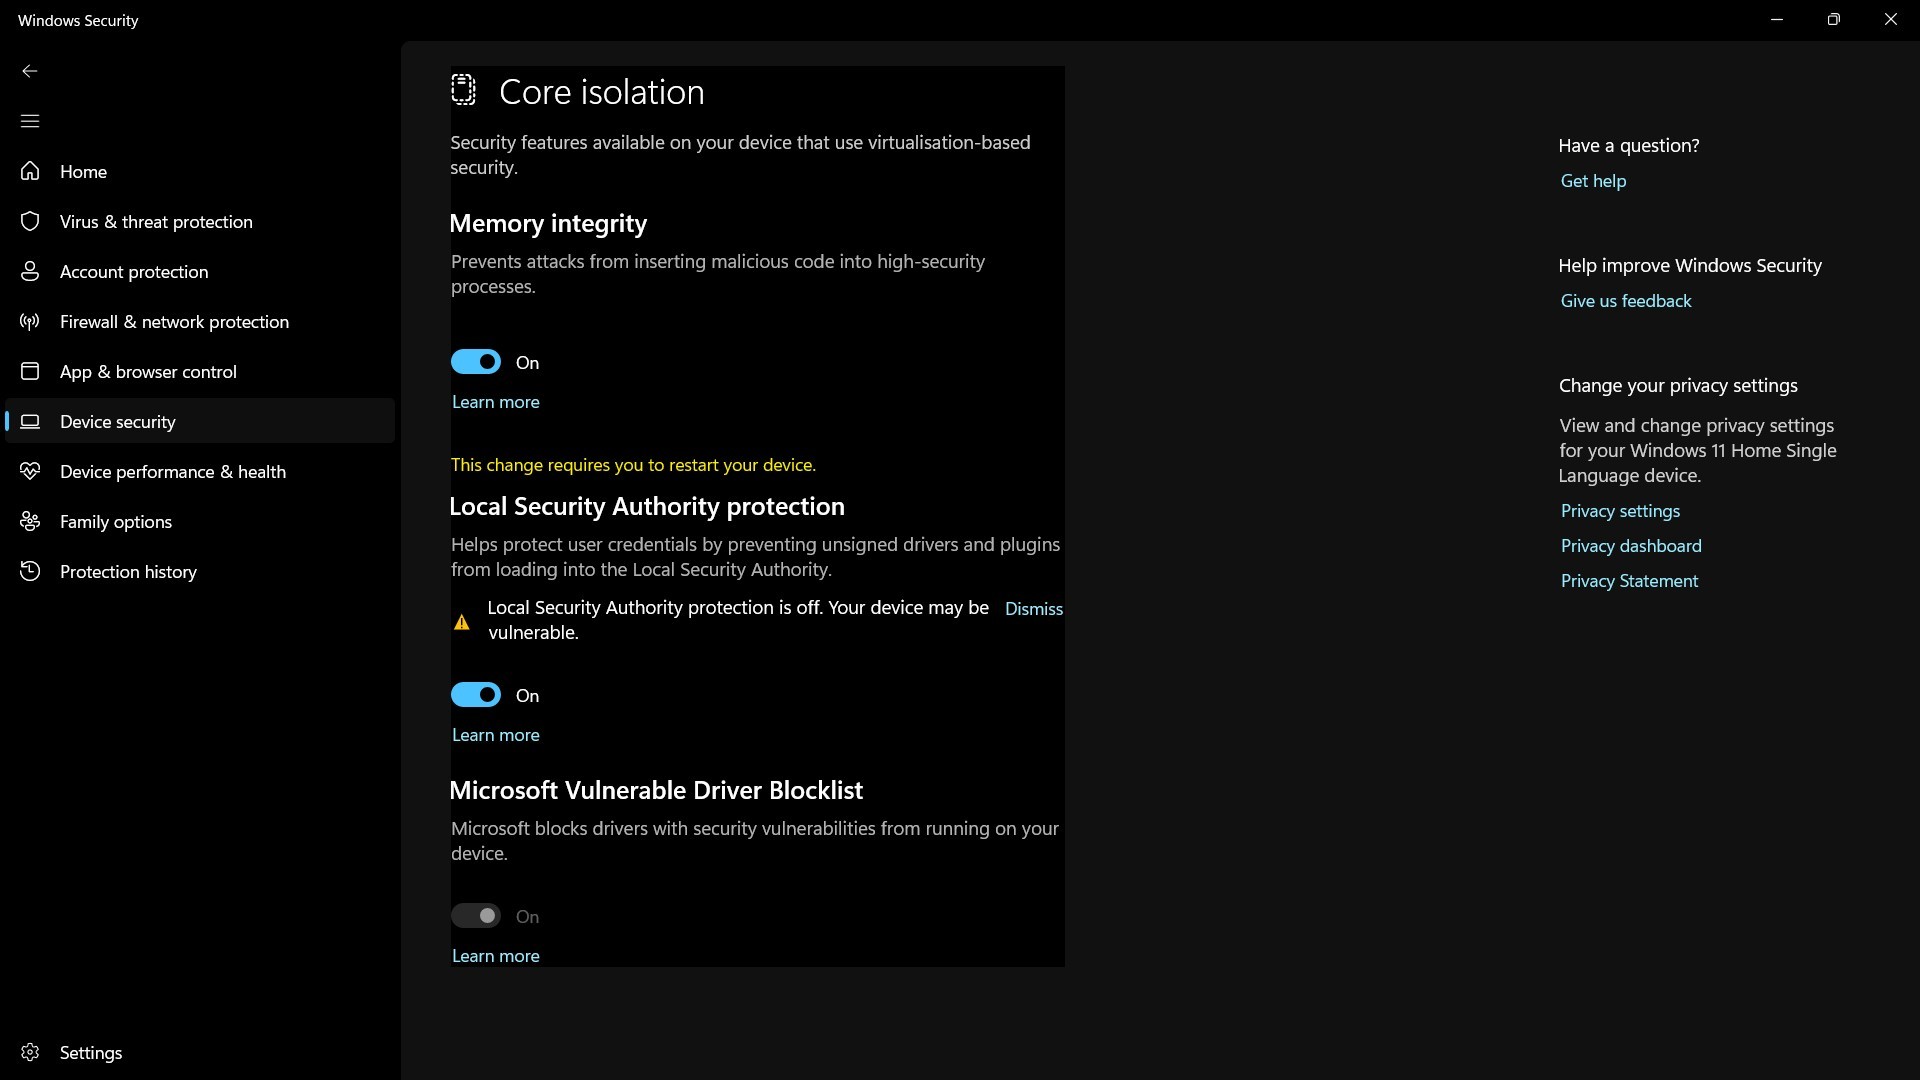This screenshot has width=1920, height=1080.
Task: Click the back arrow icon
Action: click(x=30, y=71)
